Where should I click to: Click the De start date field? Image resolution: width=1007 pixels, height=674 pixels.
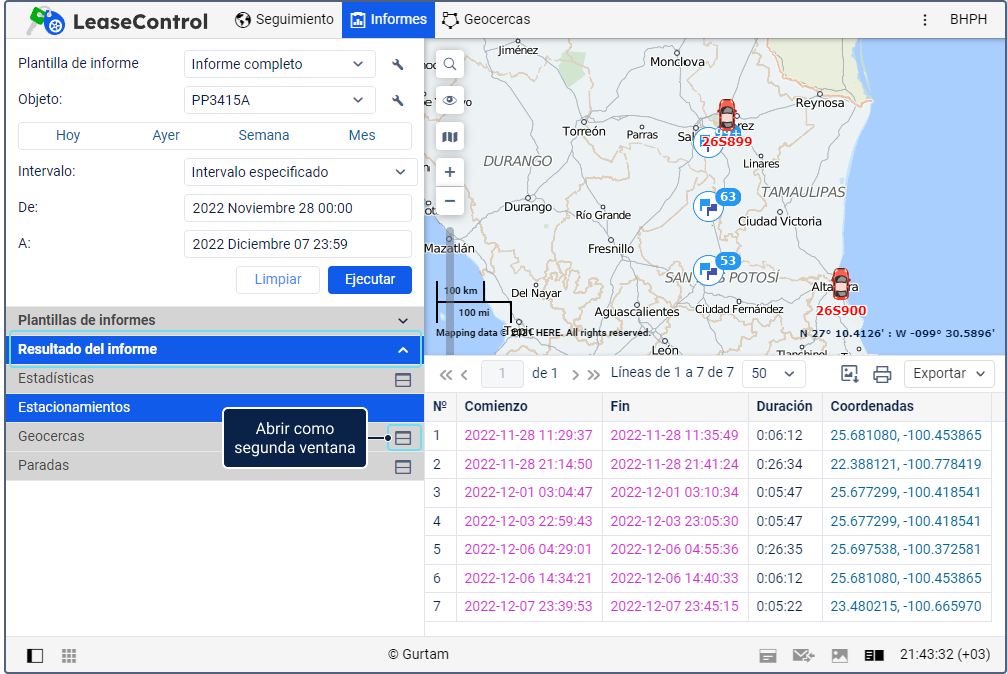coord(298,208)
